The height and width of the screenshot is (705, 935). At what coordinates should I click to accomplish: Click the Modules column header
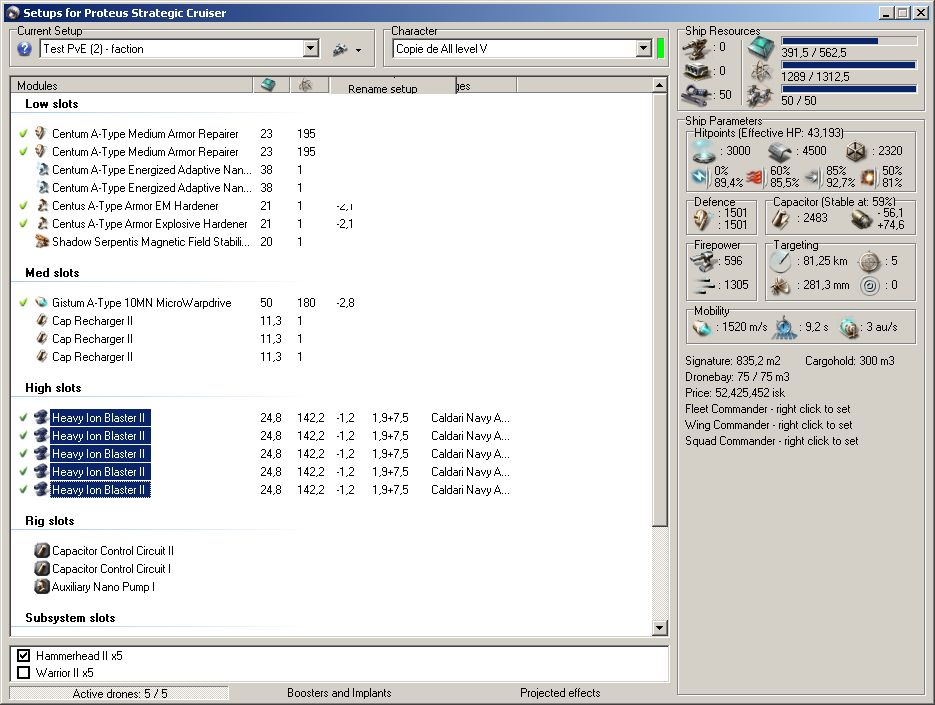pyautogui.click(x=38, y=86)
